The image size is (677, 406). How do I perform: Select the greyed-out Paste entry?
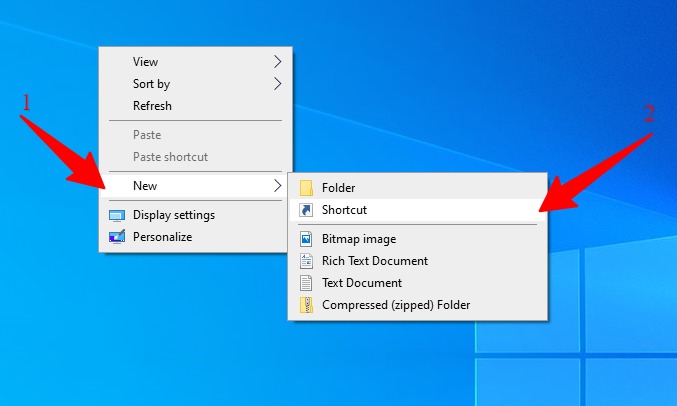pos(196,135)
